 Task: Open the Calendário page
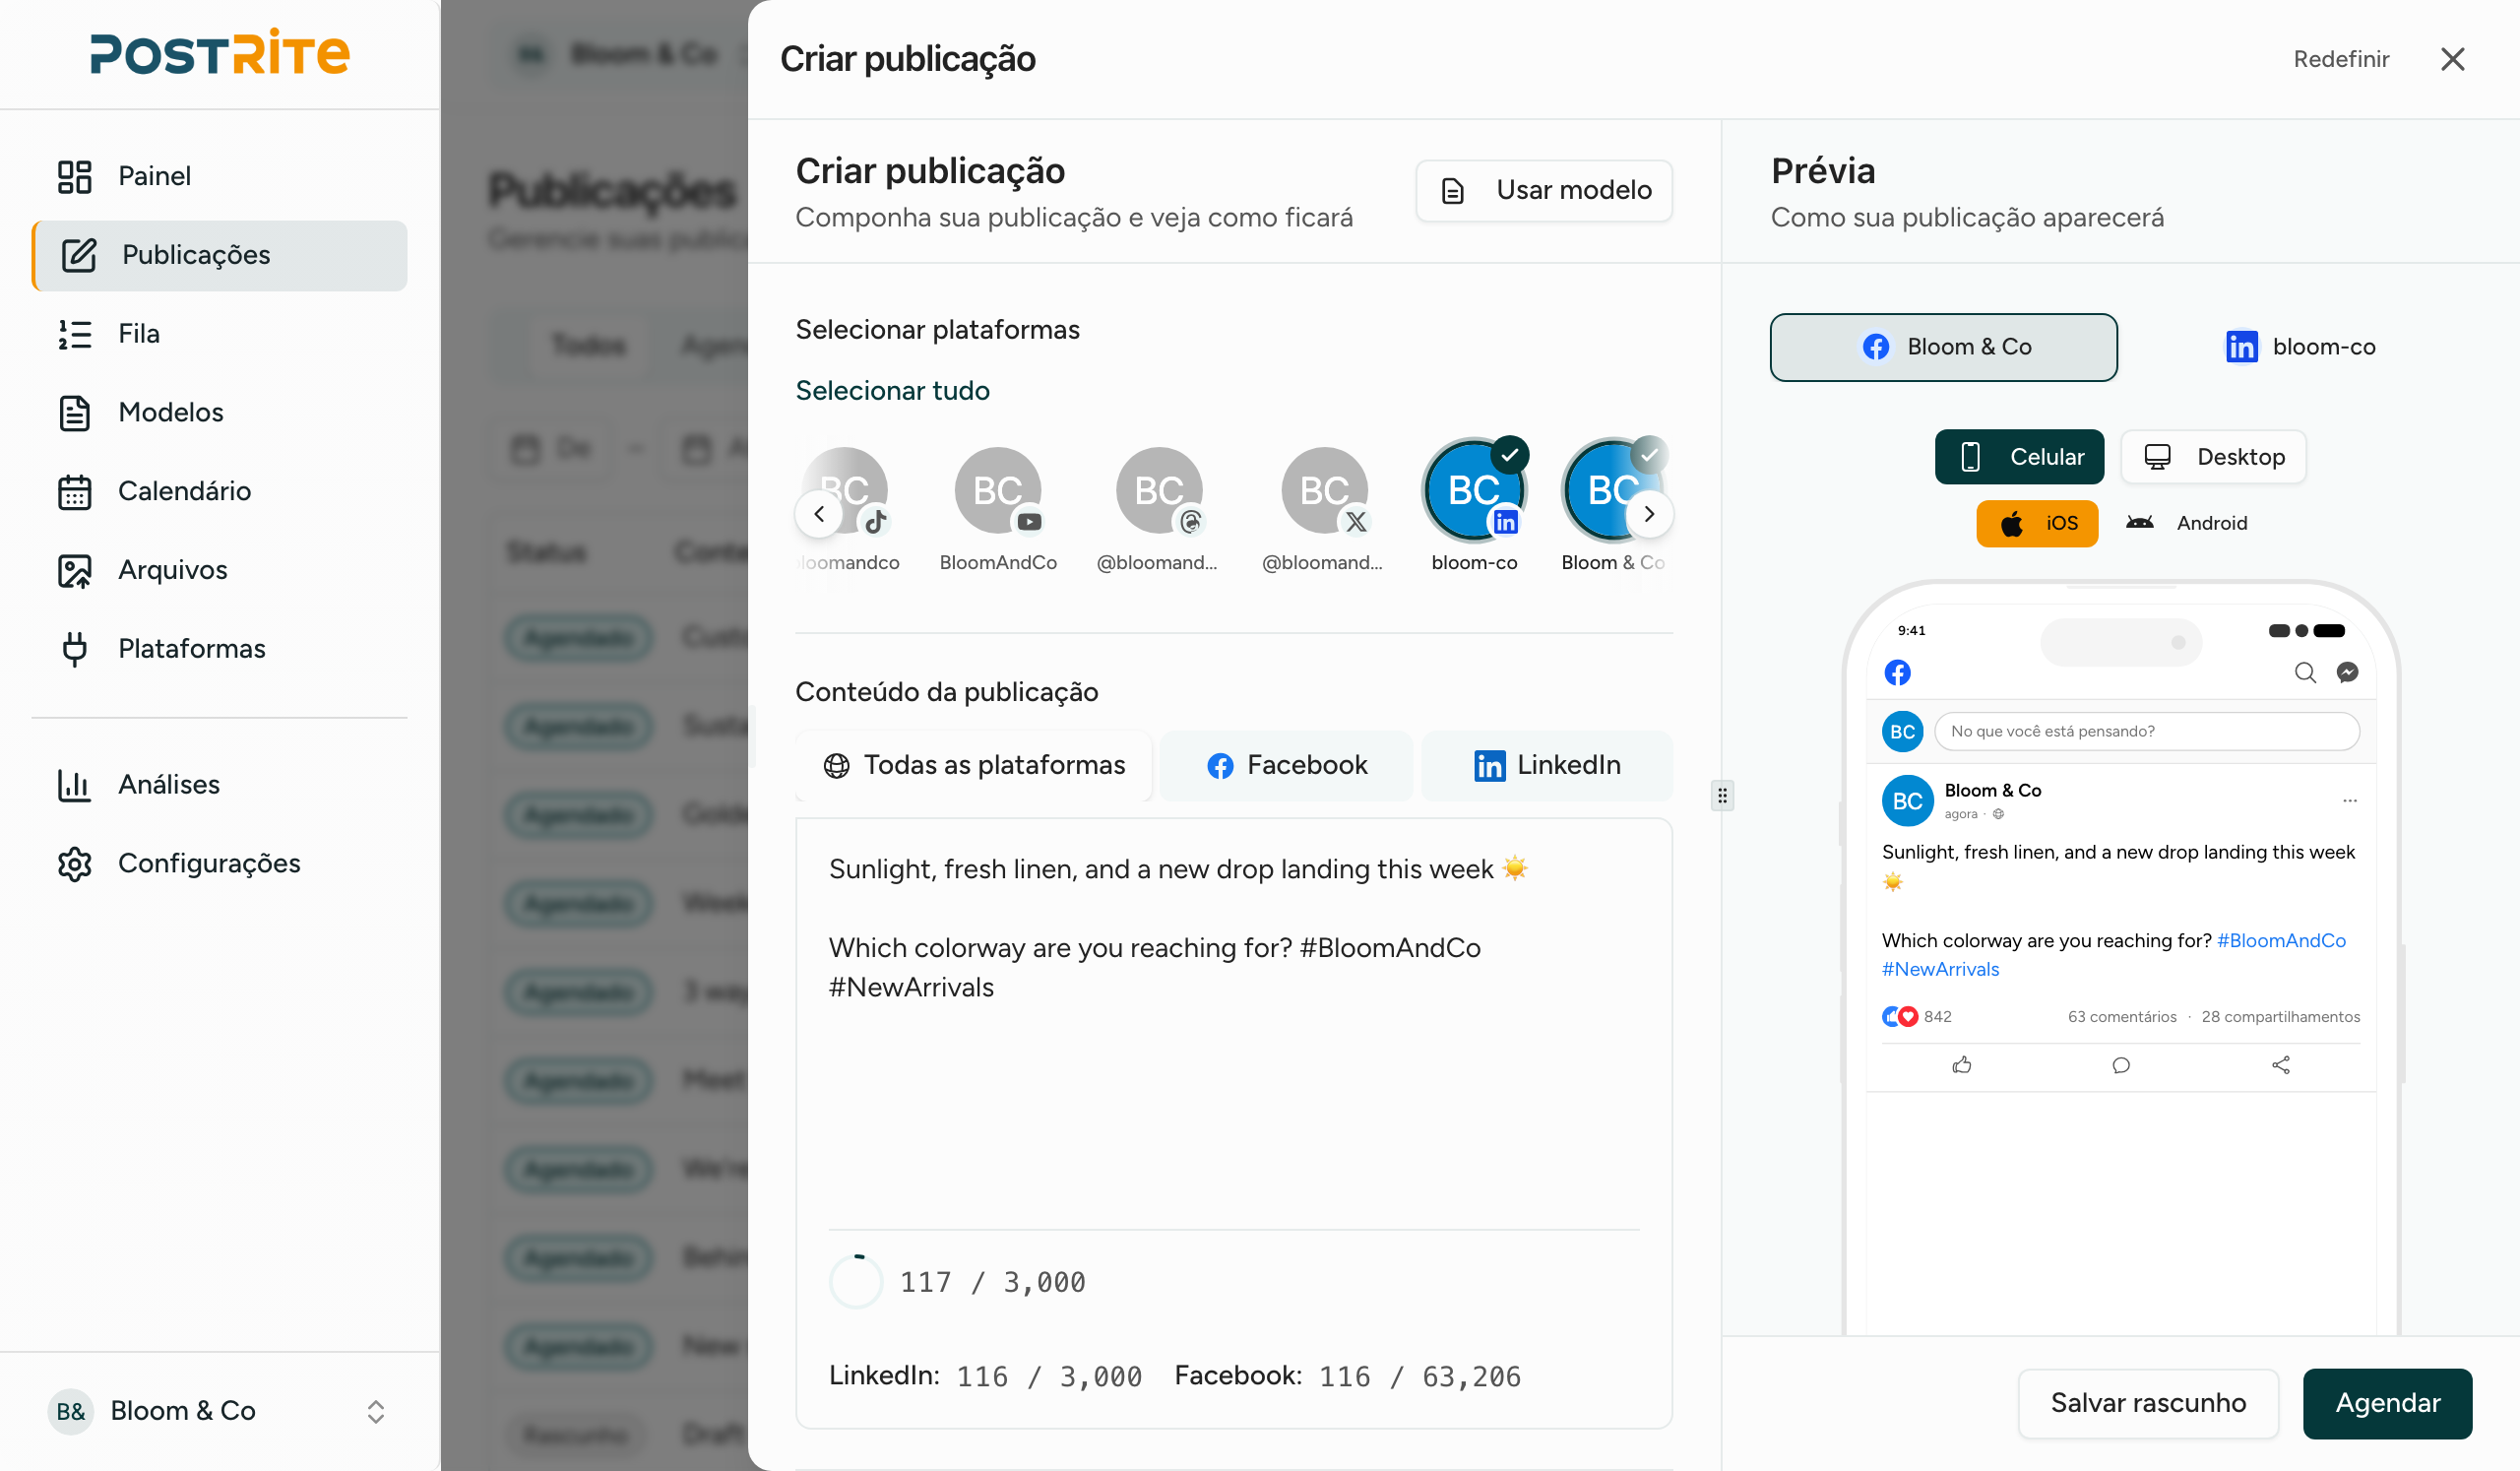(x=219, y=491)
